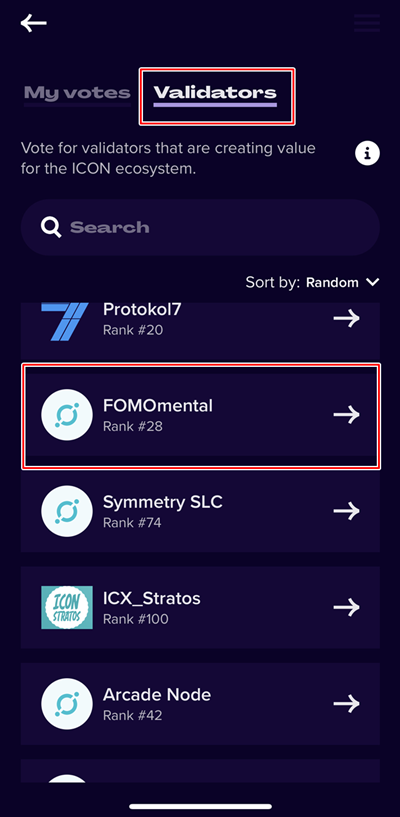This screenshot has width=400, height=817.
Task: Click the Protokol7 logo icon
Action: (x=65, y=321)
